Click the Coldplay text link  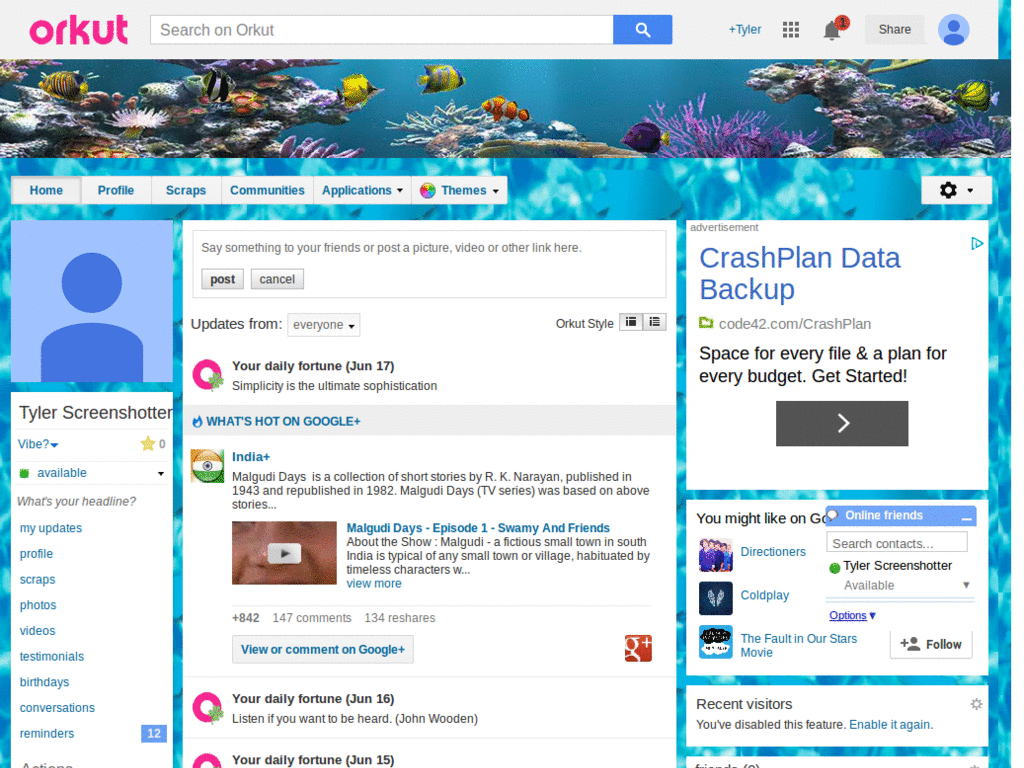[764, 595]
